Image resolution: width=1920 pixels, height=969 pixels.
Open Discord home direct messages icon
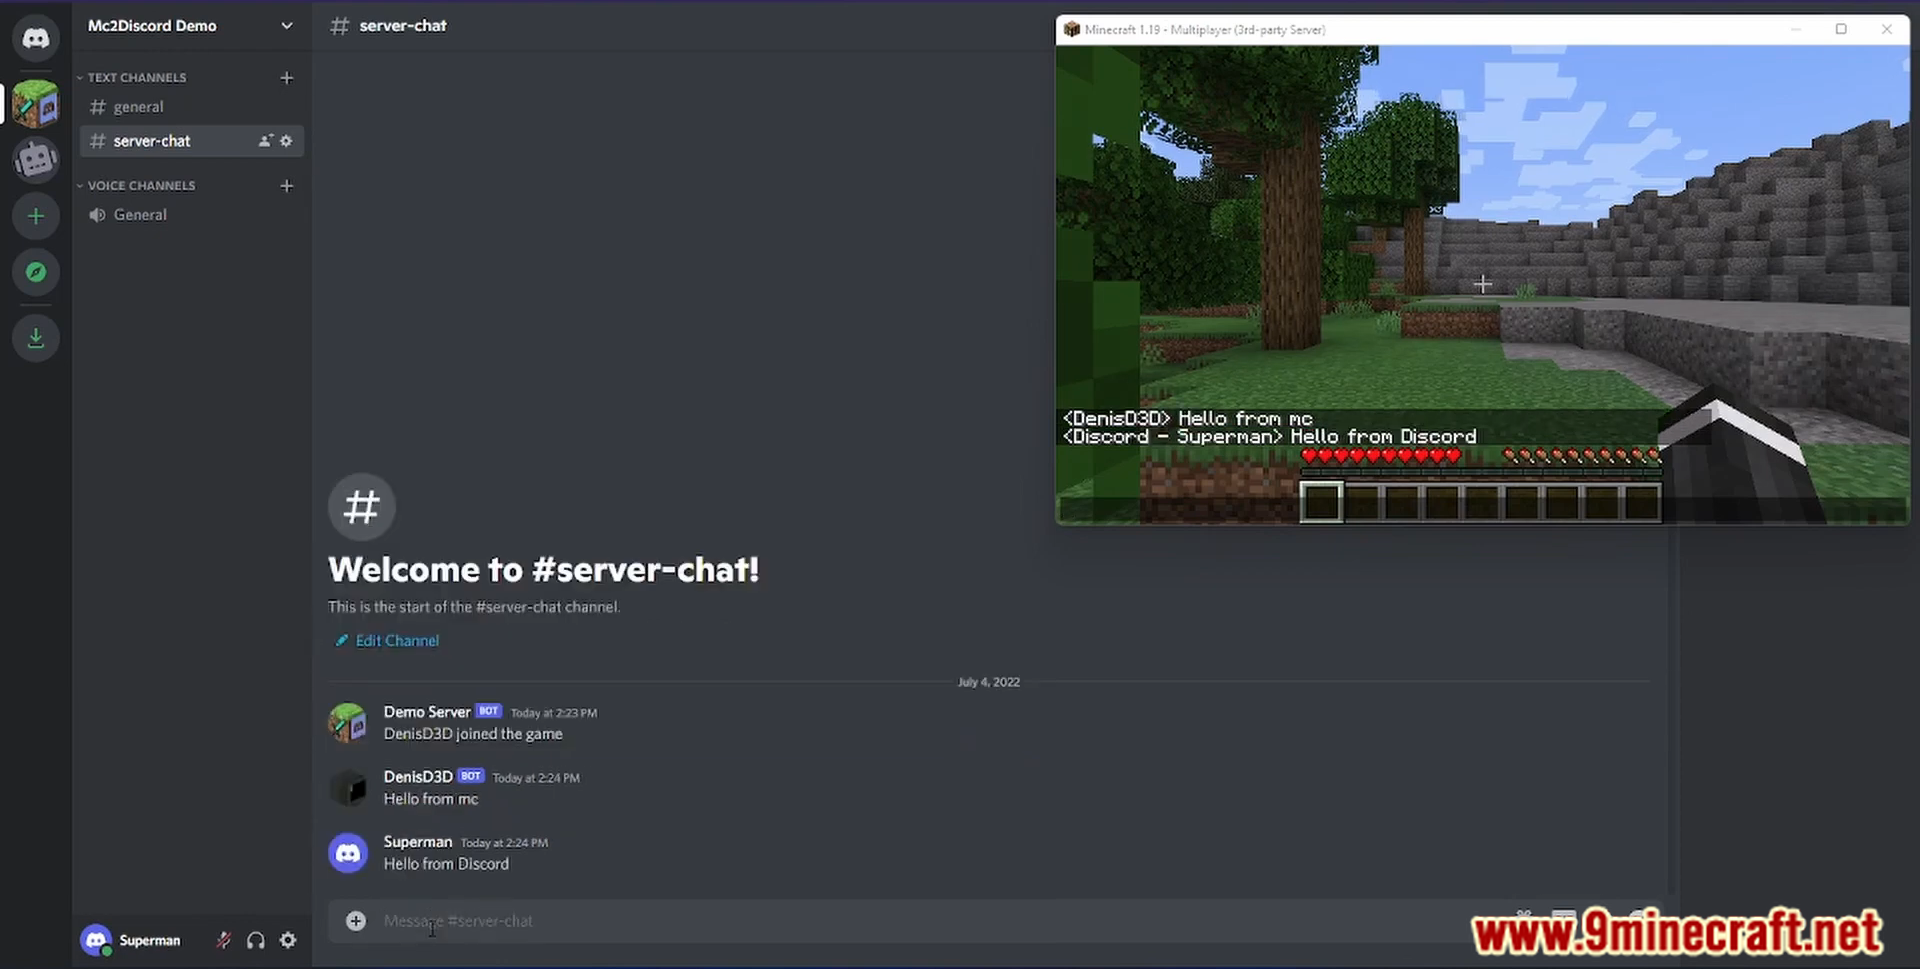36,38
